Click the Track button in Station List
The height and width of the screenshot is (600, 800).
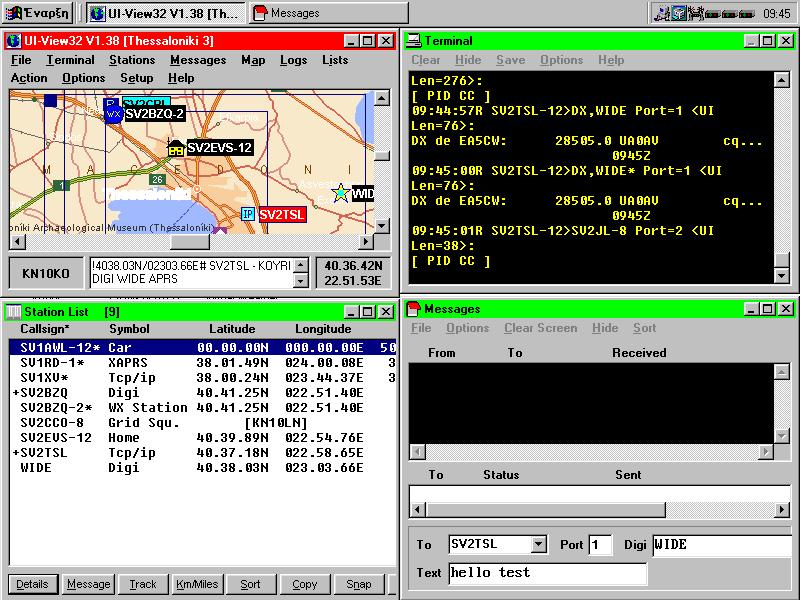(x=143, y=584)
